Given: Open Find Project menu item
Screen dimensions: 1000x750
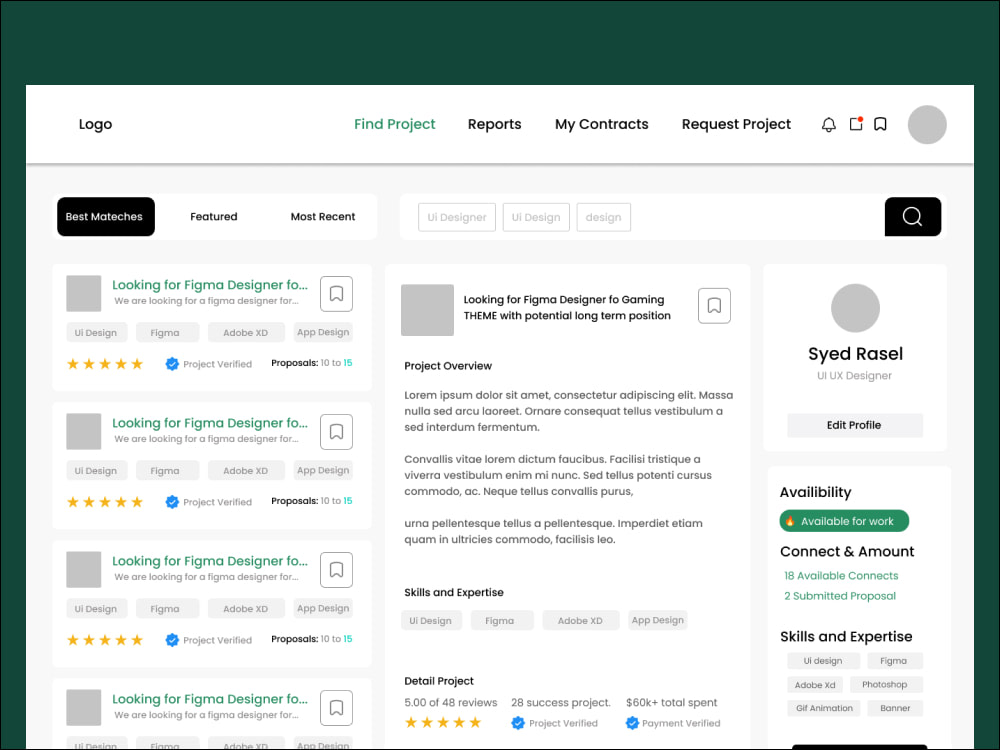Looking at the screenshot, I should [395, 124].
